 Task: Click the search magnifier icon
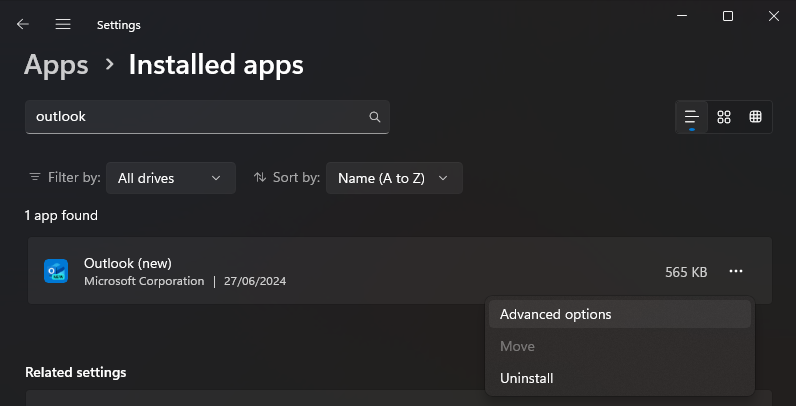coord(375,117)
